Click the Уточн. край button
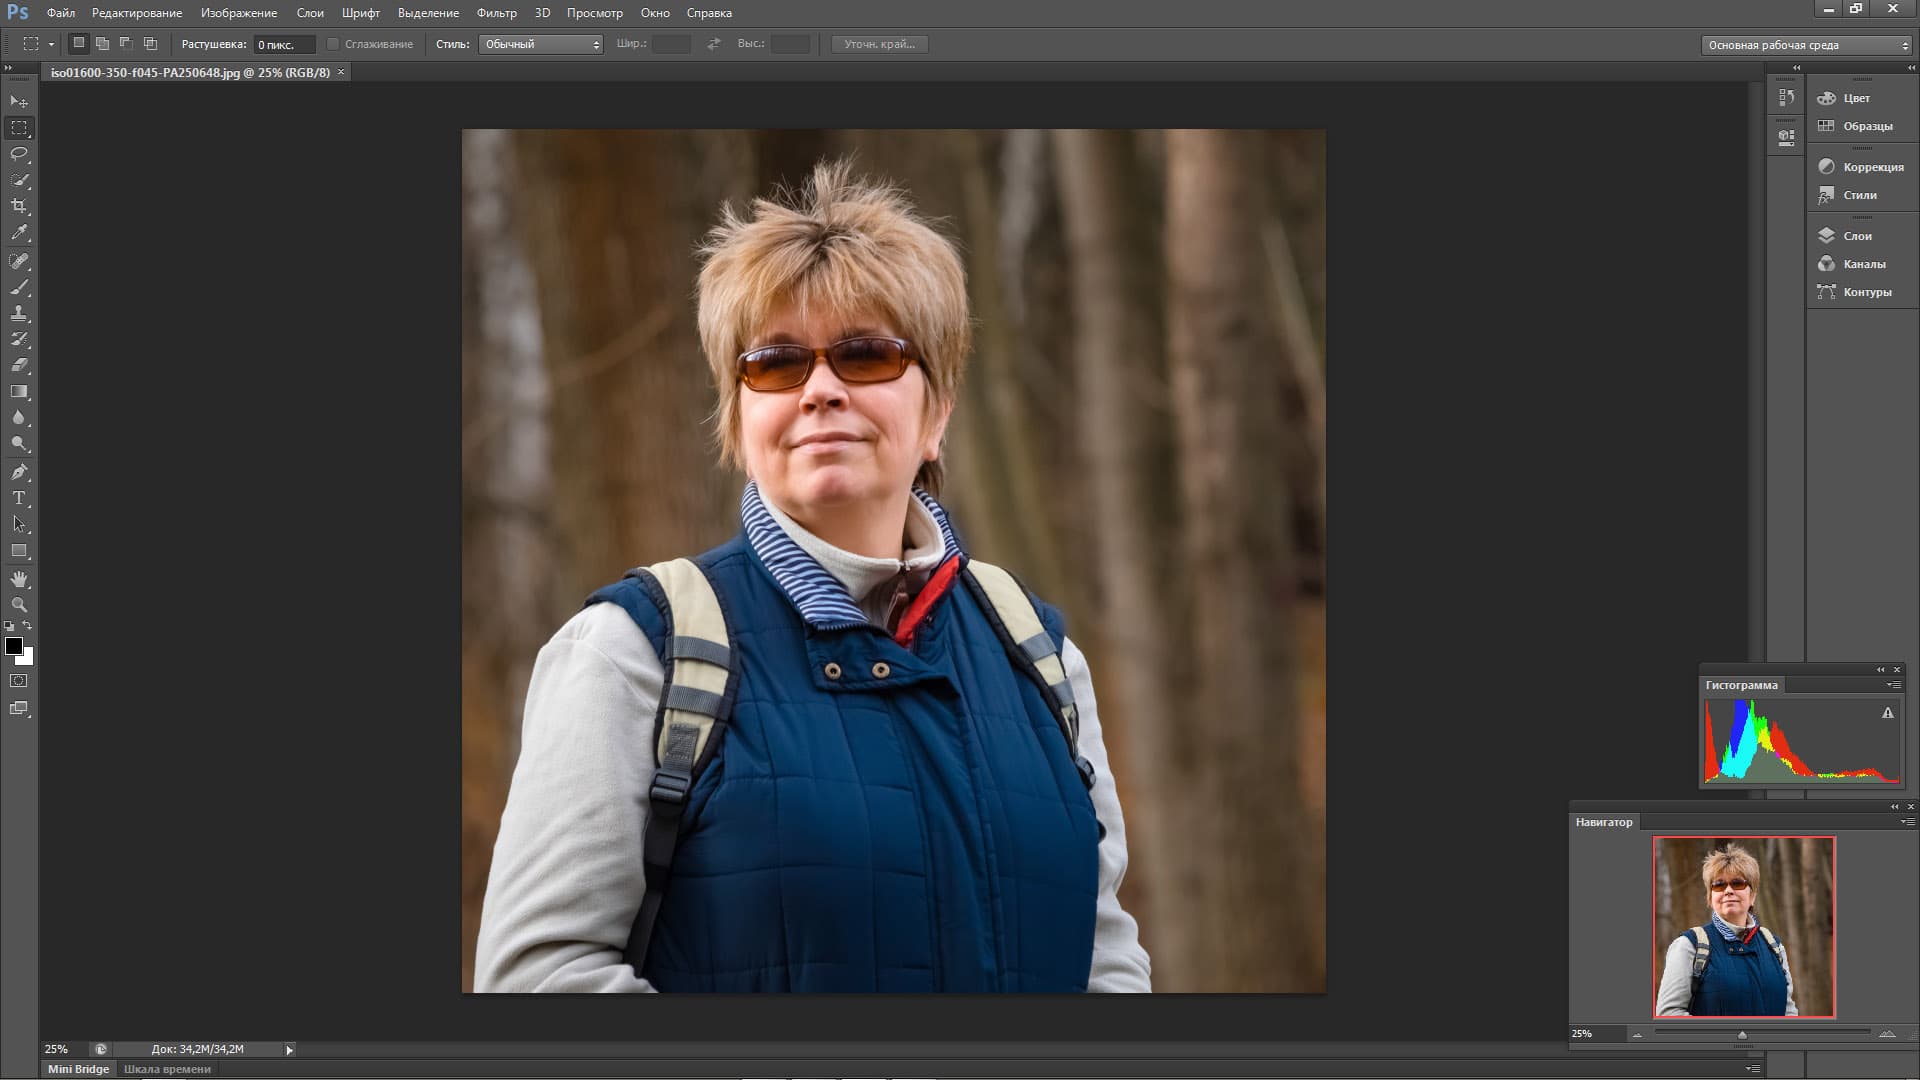 [x=879, y=44]
